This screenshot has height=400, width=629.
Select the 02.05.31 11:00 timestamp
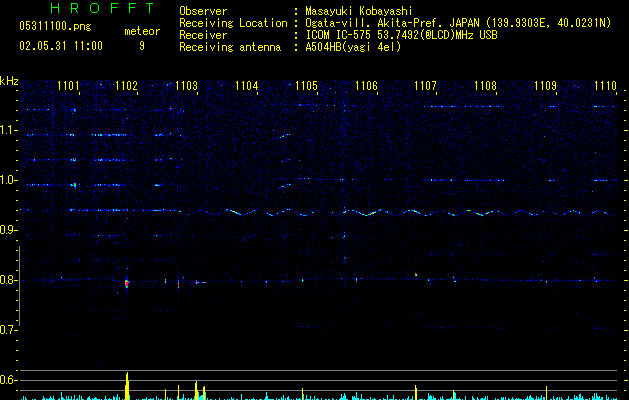pos(61,46)
